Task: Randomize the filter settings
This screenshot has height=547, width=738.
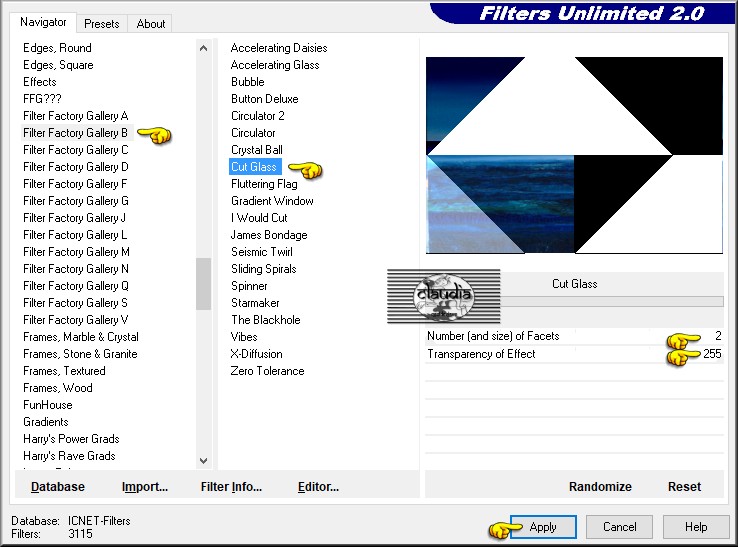Action: pyautogui.click(x=600, y=486)
